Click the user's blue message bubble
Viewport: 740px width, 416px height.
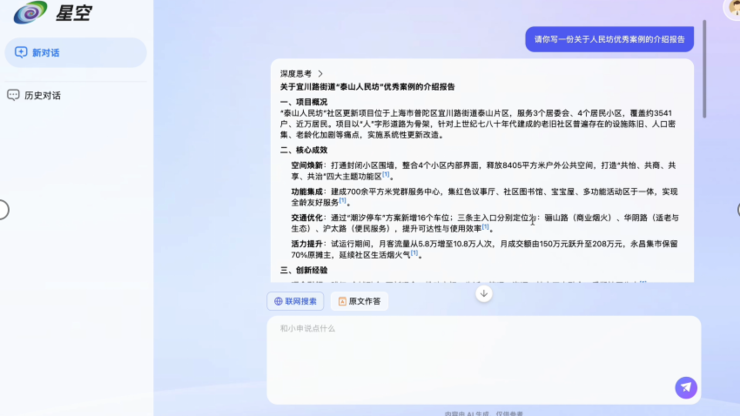click(609, 40)
